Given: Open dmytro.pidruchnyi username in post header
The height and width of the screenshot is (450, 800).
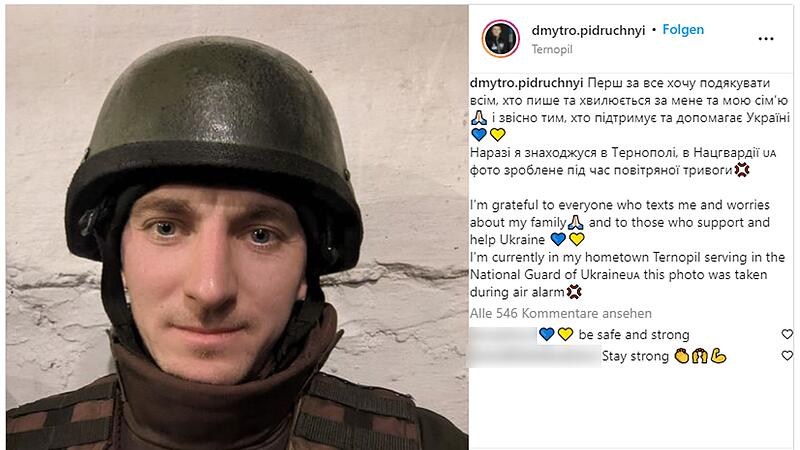Looking at the screenshot, I should coord(588,31).
